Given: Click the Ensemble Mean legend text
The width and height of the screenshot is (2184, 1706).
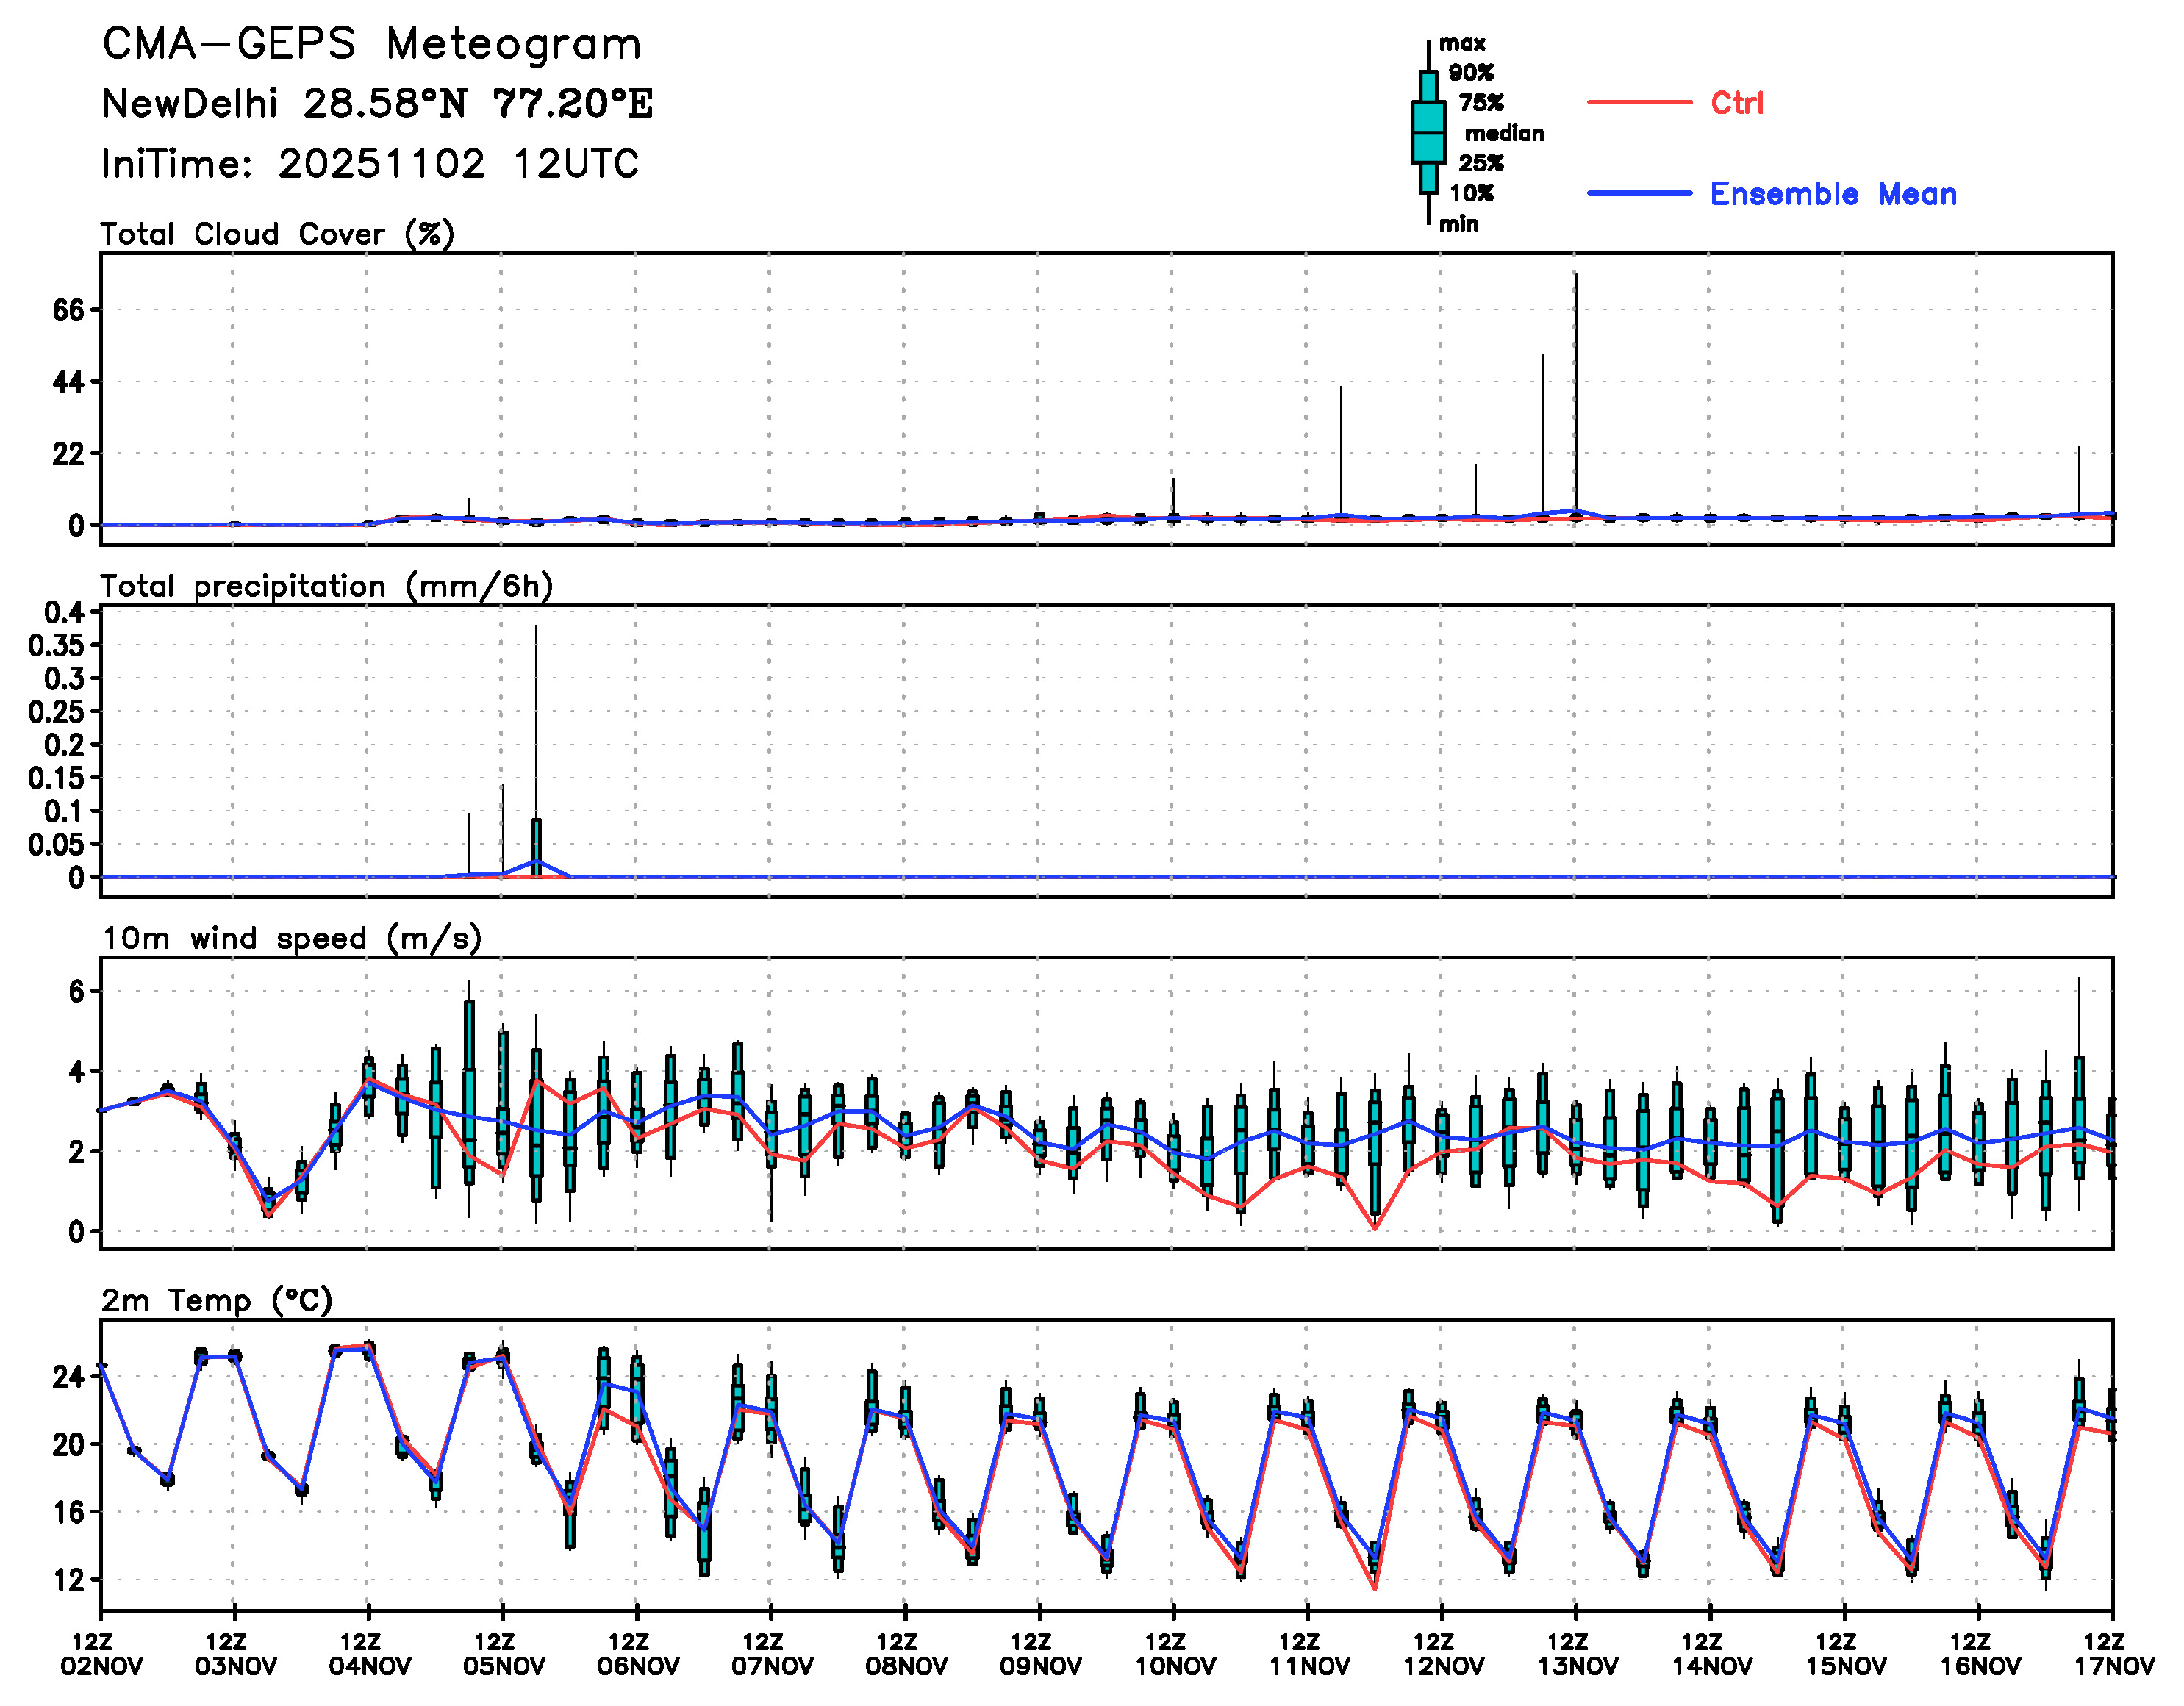Looking at the screenshot, I should click(1833, 193).
